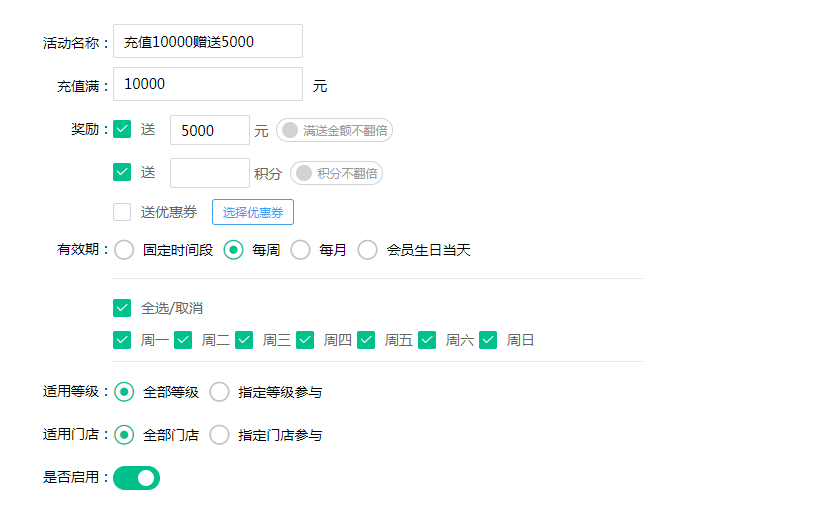Uncheck the 送 积分 reward checkbox

123,172
